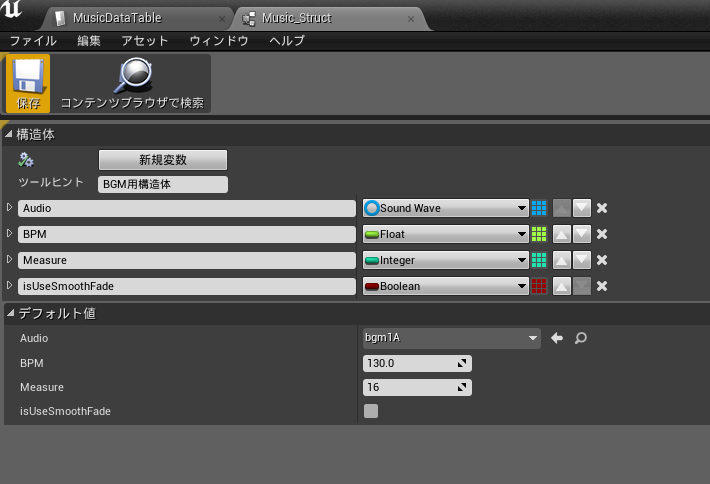Click the array grid icon for BPM

(x=539, y=234)
